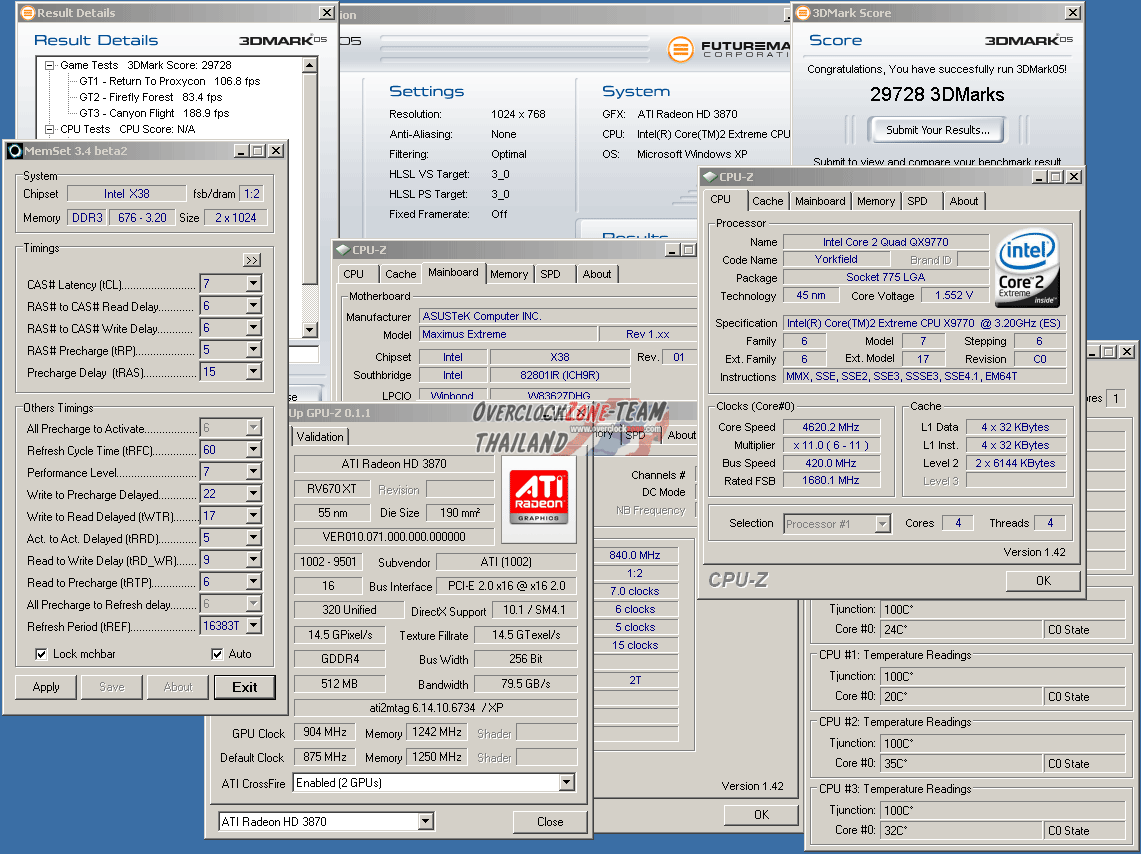Toggle the Auto checkbox in MemSet
This screenshot has height=854, width=1141.
pyautogui.click(x=217, y=654)
